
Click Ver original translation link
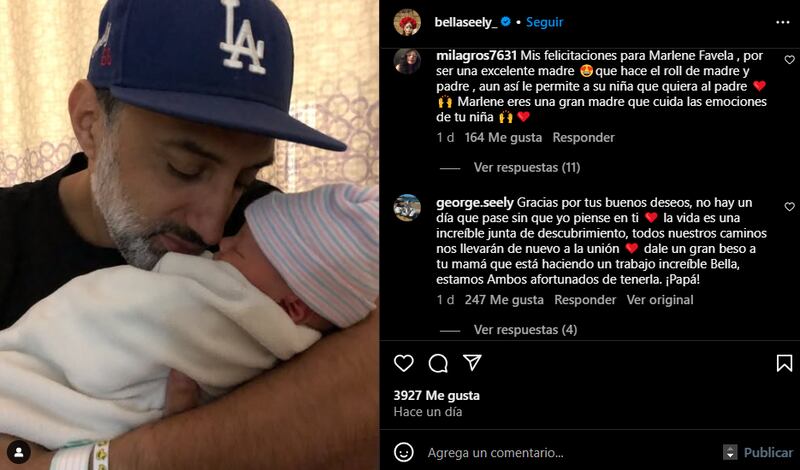point(660,300)
